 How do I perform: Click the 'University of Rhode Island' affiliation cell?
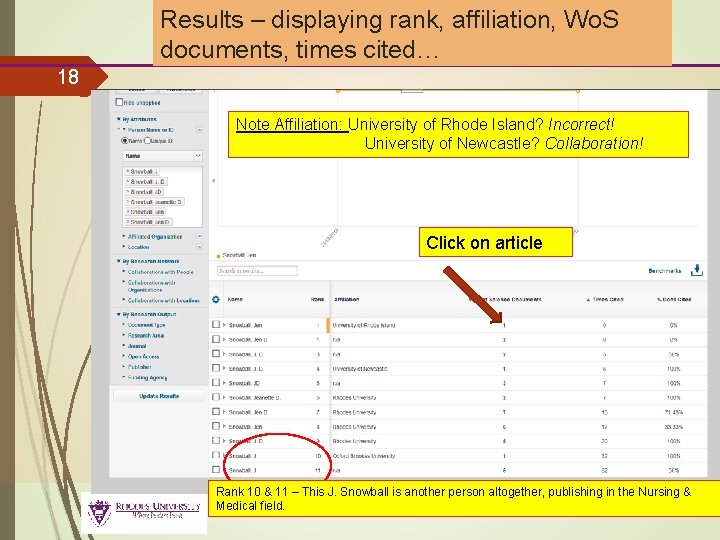point(364,325)
